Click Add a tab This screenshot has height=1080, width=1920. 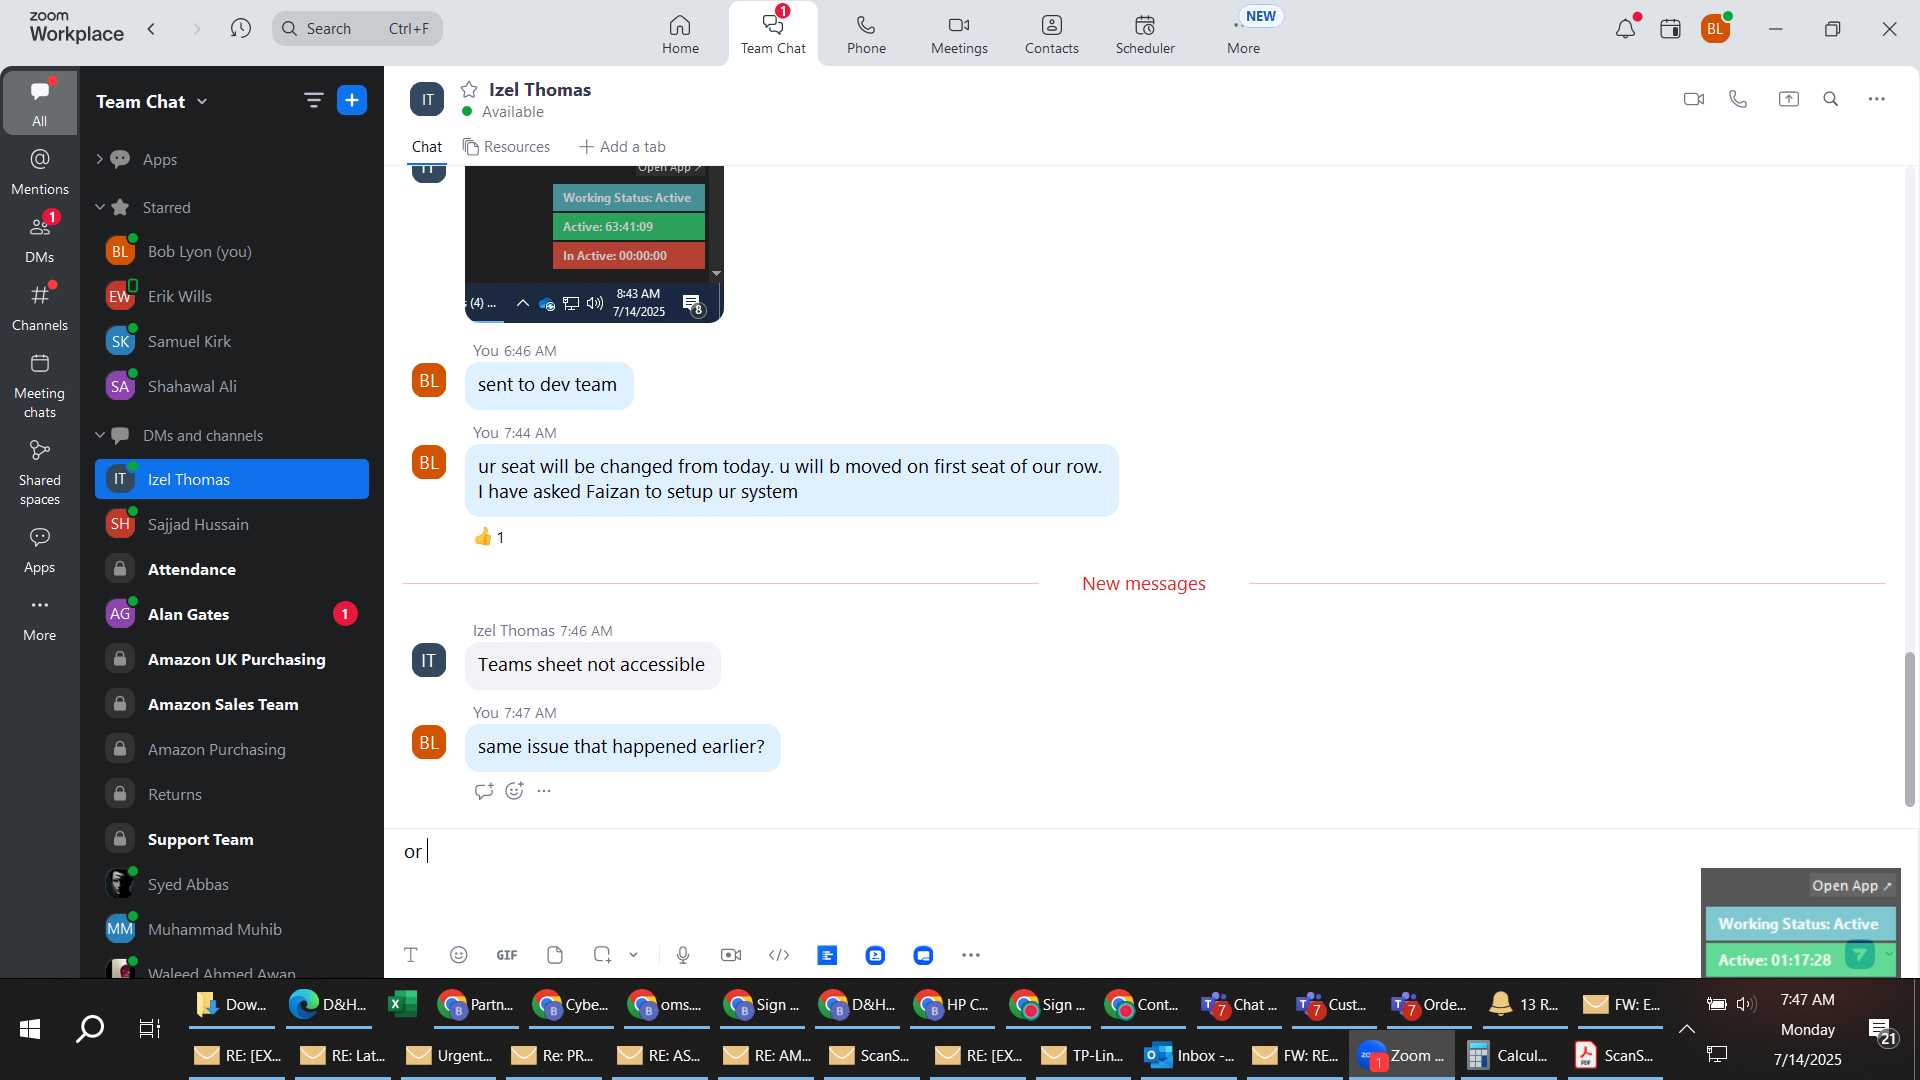point(622,147)
